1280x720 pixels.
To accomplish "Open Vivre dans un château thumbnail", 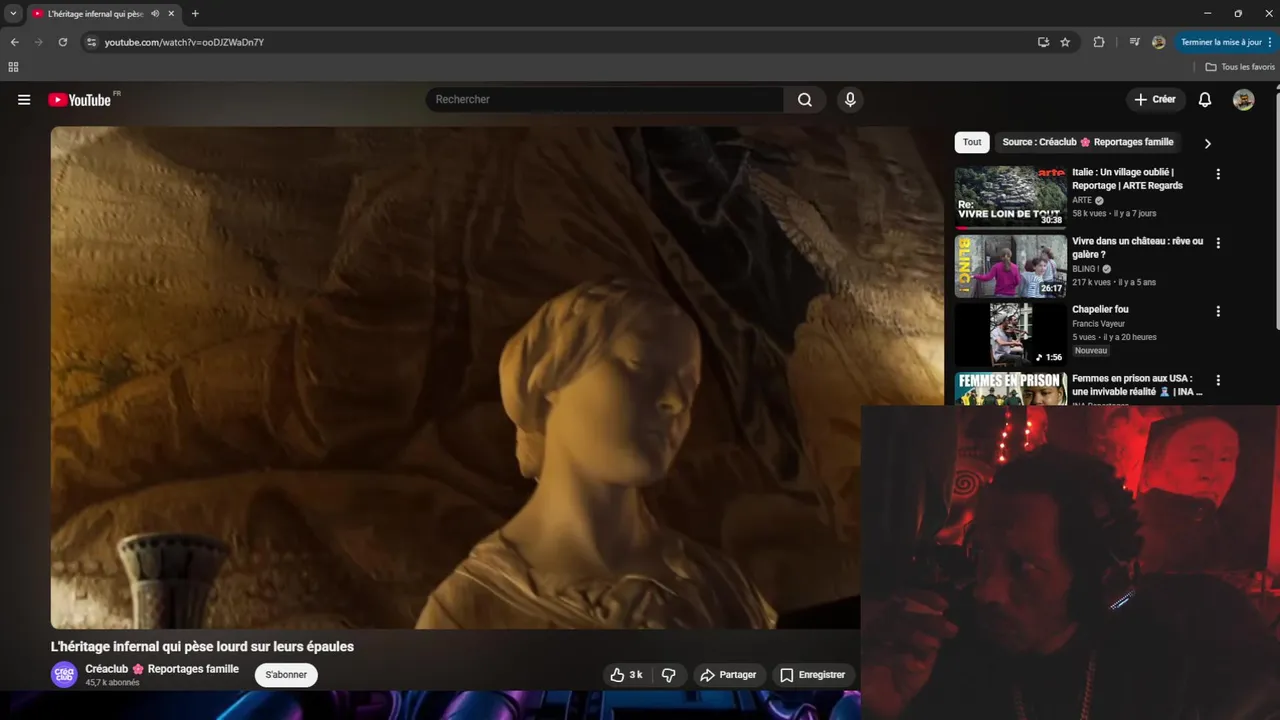I will pyautogui.click(x=1010, y=266).
